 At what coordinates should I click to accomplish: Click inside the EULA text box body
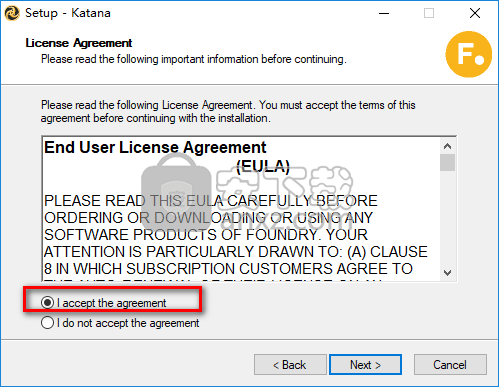[x=241, y=209]
